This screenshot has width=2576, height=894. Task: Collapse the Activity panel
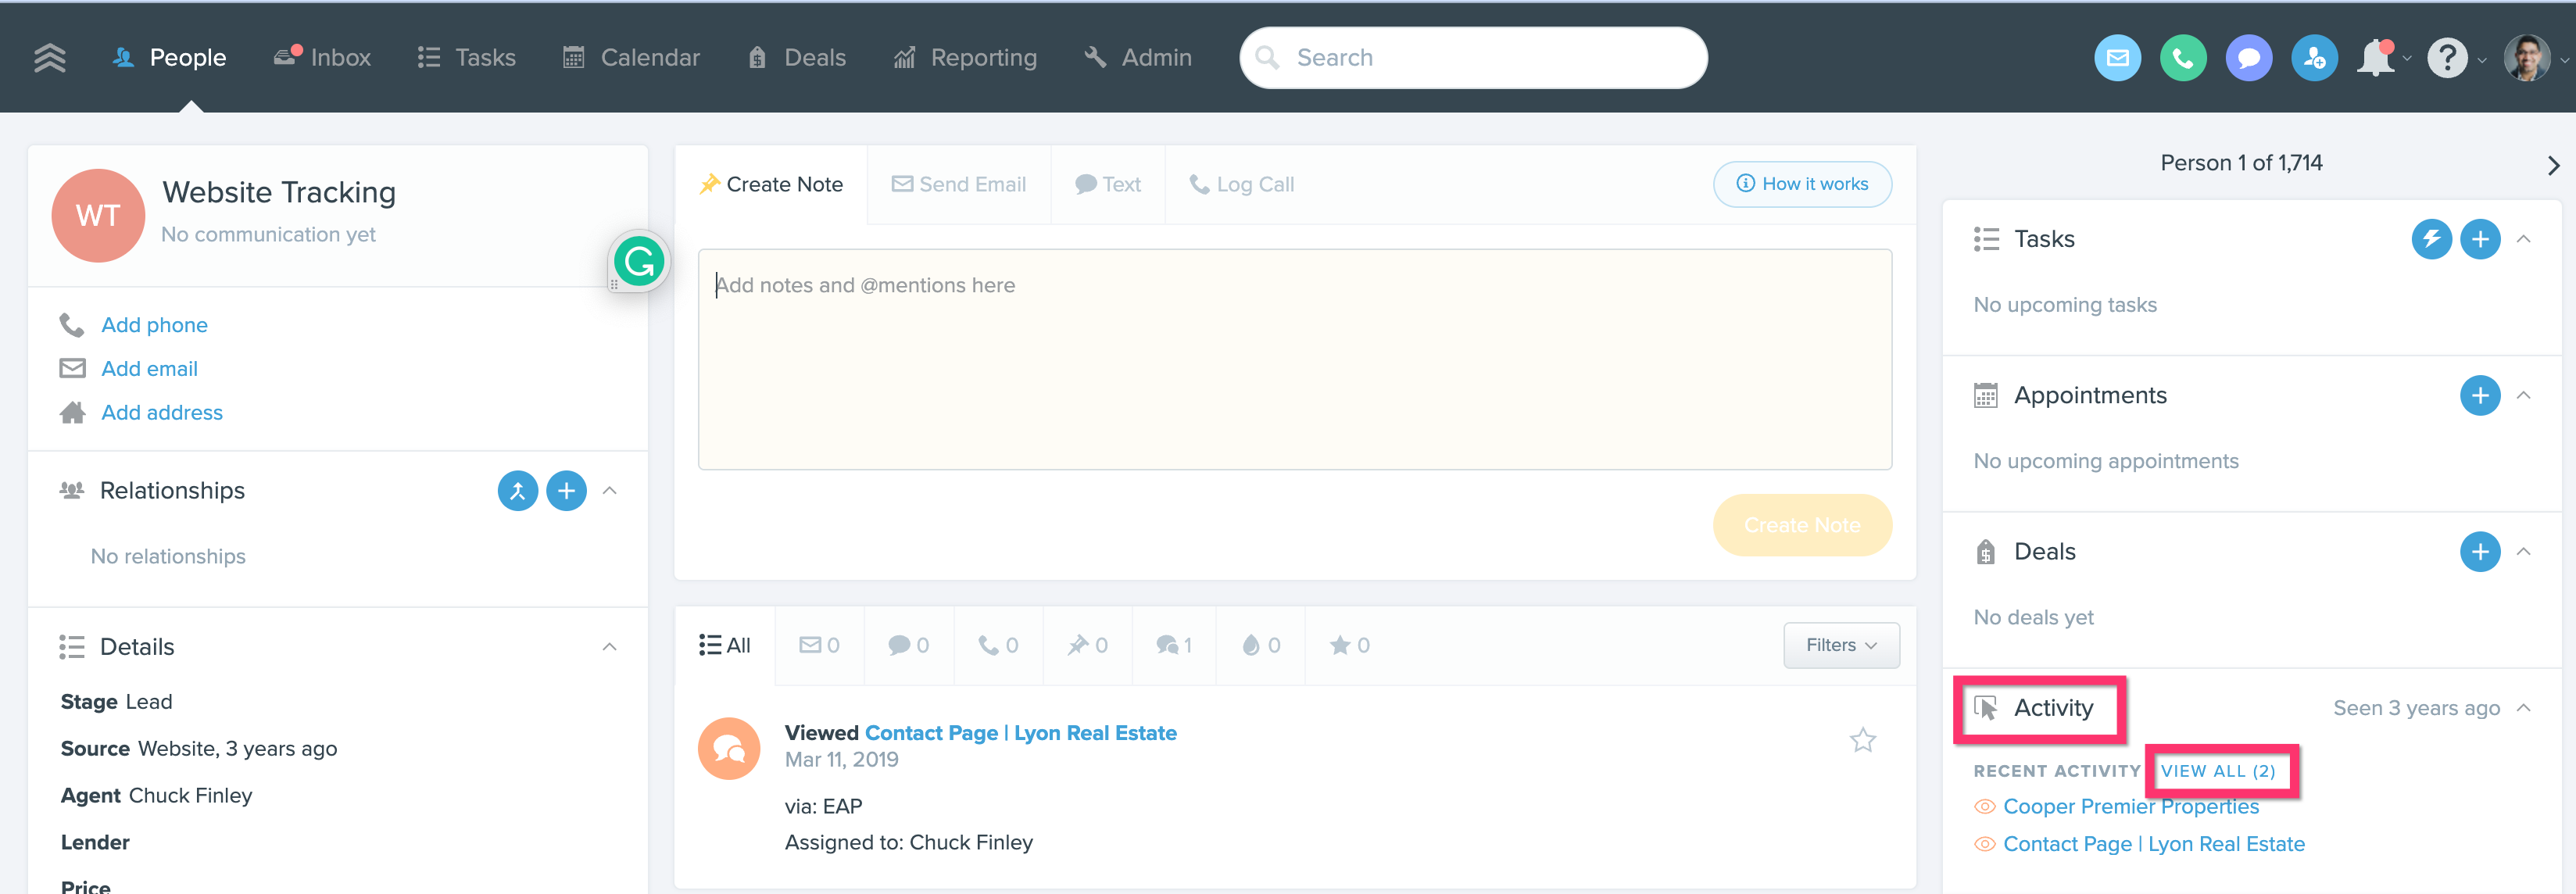pos(2524,708)
